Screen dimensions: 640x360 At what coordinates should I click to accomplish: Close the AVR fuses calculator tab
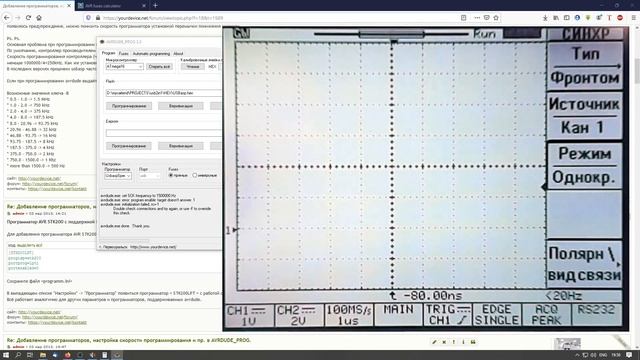tap(144, 6)
